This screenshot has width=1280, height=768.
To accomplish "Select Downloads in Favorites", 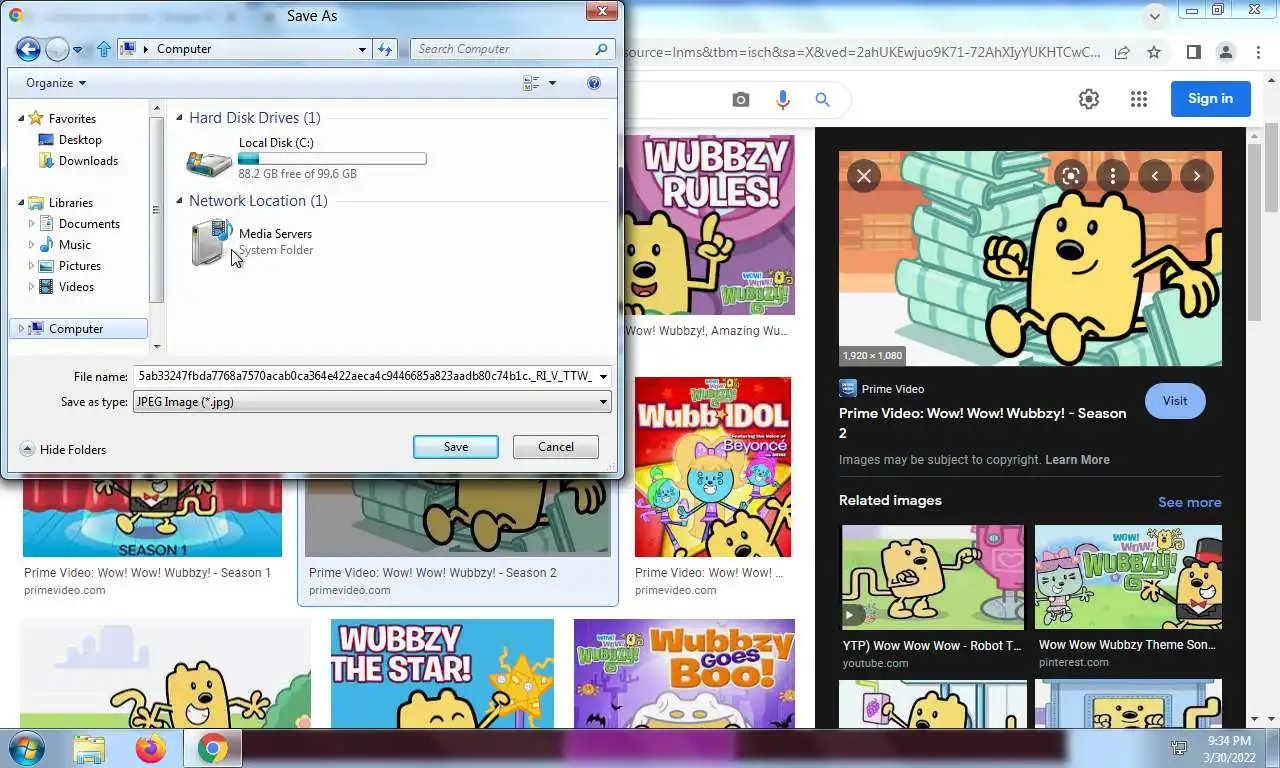I will 78,161.
